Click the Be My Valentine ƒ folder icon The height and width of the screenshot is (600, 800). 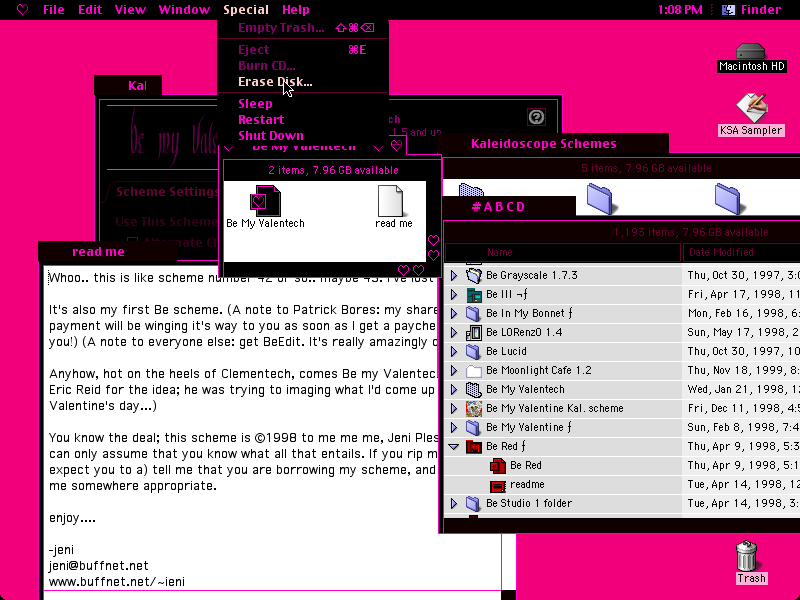point(474,428)
